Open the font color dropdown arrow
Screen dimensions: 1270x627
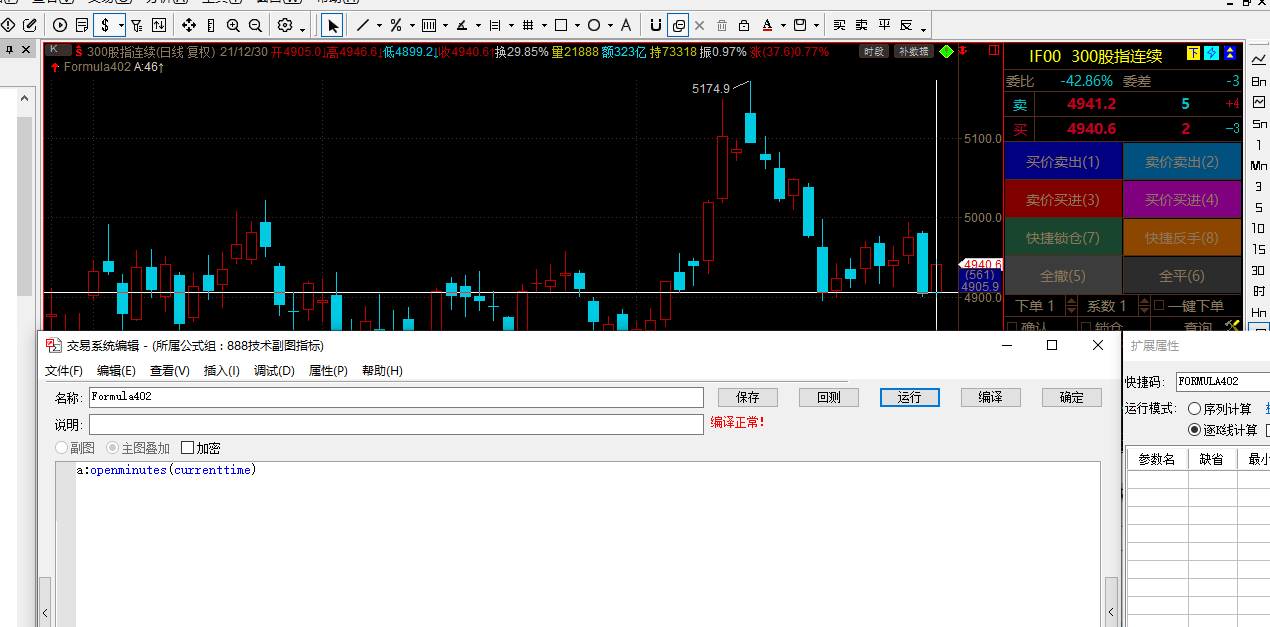783,26
